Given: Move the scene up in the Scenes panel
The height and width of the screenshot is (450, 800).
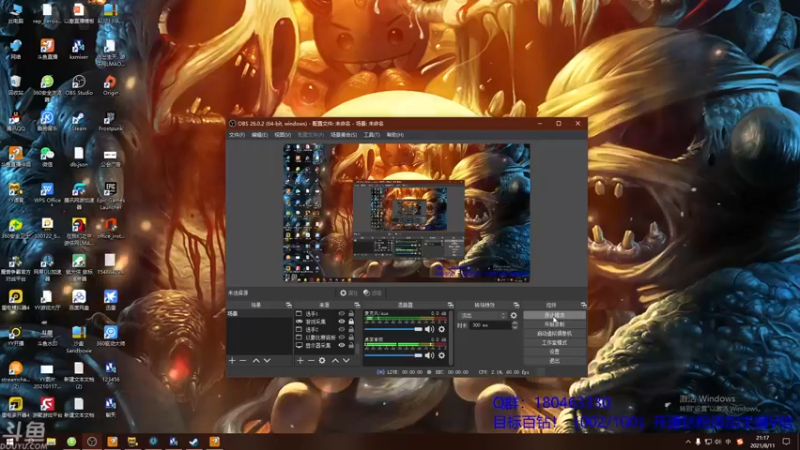Looking at the screenshot, I should 256,361.
